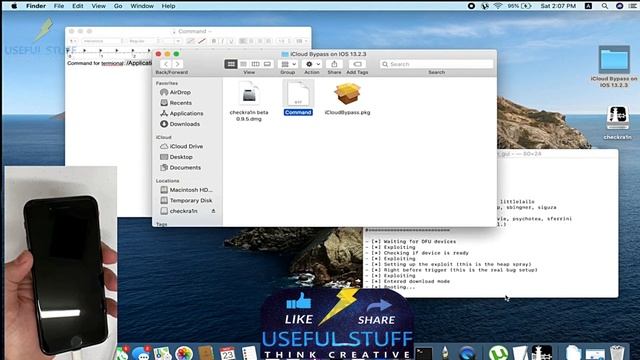
Task: Open Spotlight search in menu bar
Action: 604,6
